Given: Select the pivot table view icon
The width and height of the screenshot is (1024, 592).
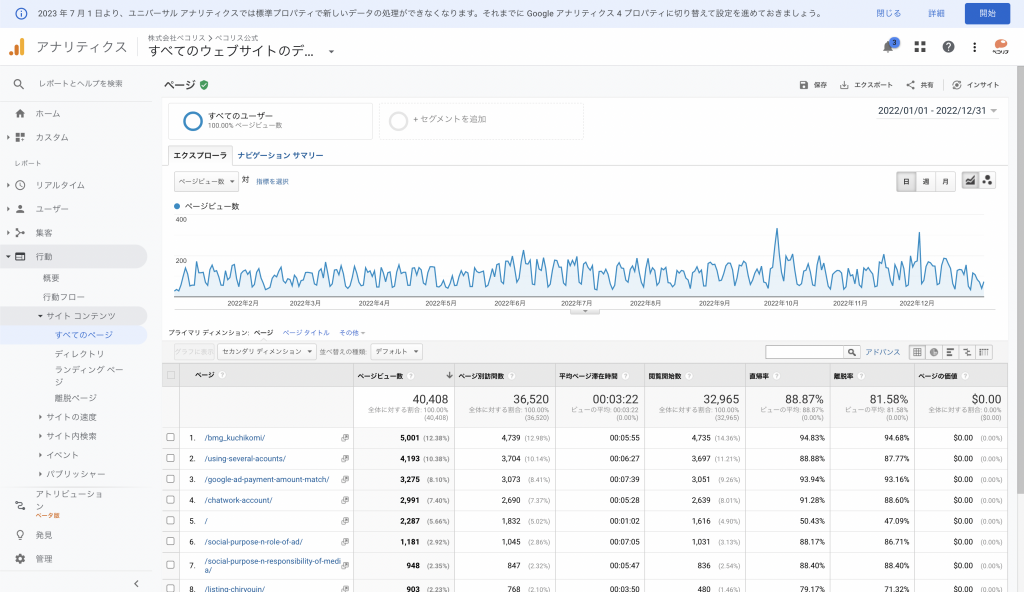Looking at the screenshot, I should [x=984, y=352].
